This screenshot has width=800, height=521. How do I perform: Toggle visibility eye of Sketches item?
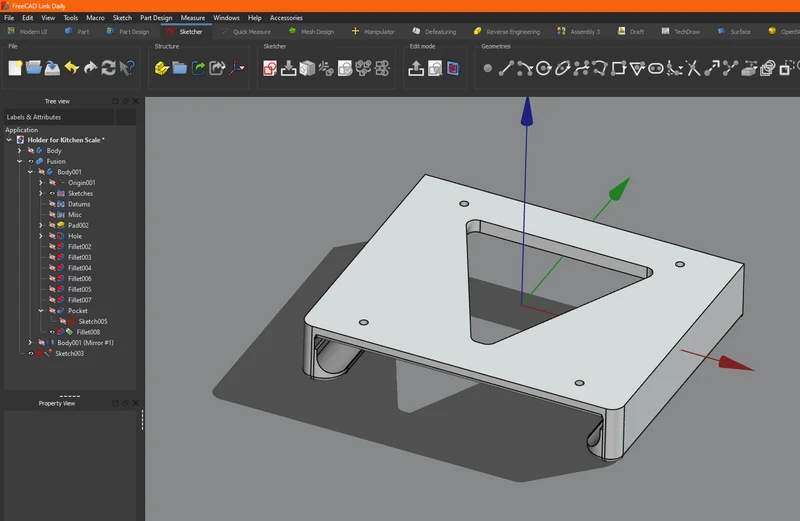click(x=52, y=193)
